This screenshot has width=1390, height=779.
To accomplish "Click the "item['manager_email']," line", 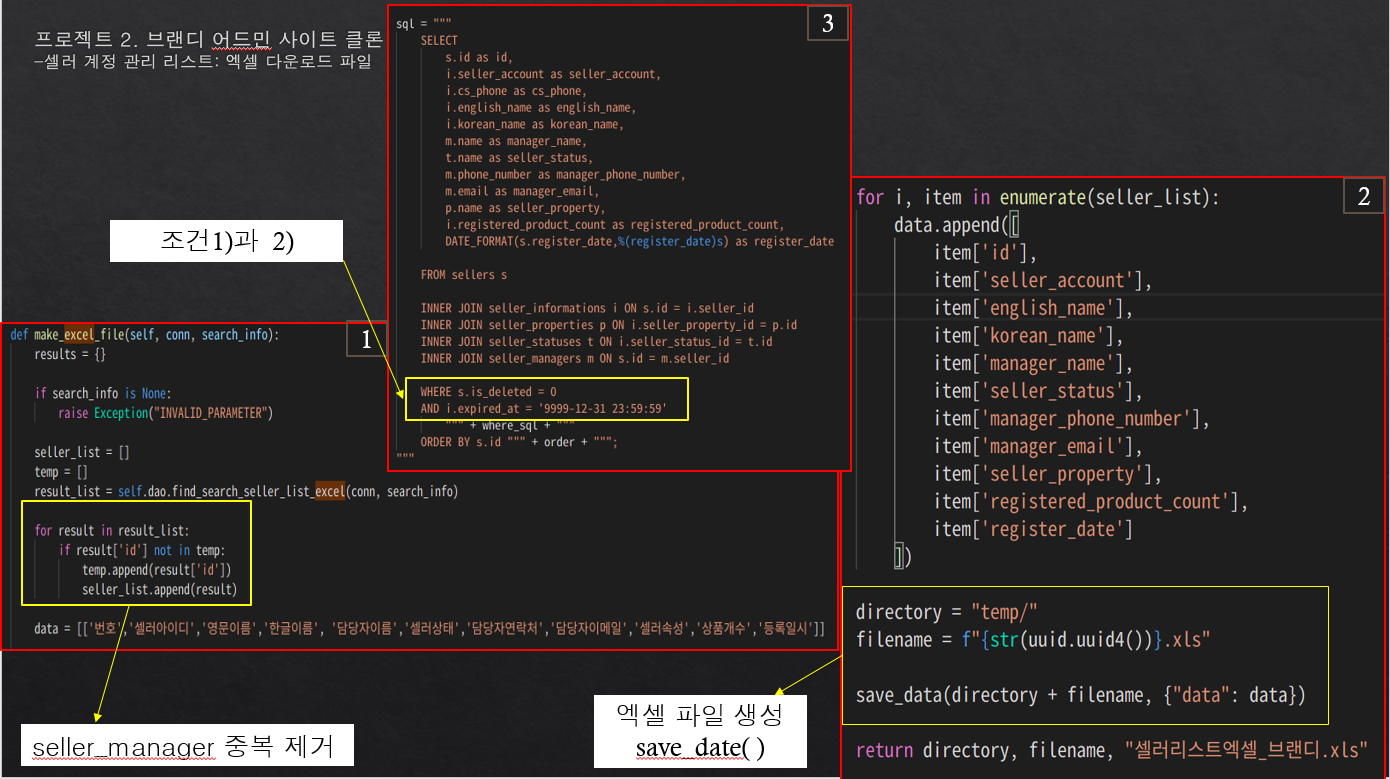I will (x=1038, y=447).
